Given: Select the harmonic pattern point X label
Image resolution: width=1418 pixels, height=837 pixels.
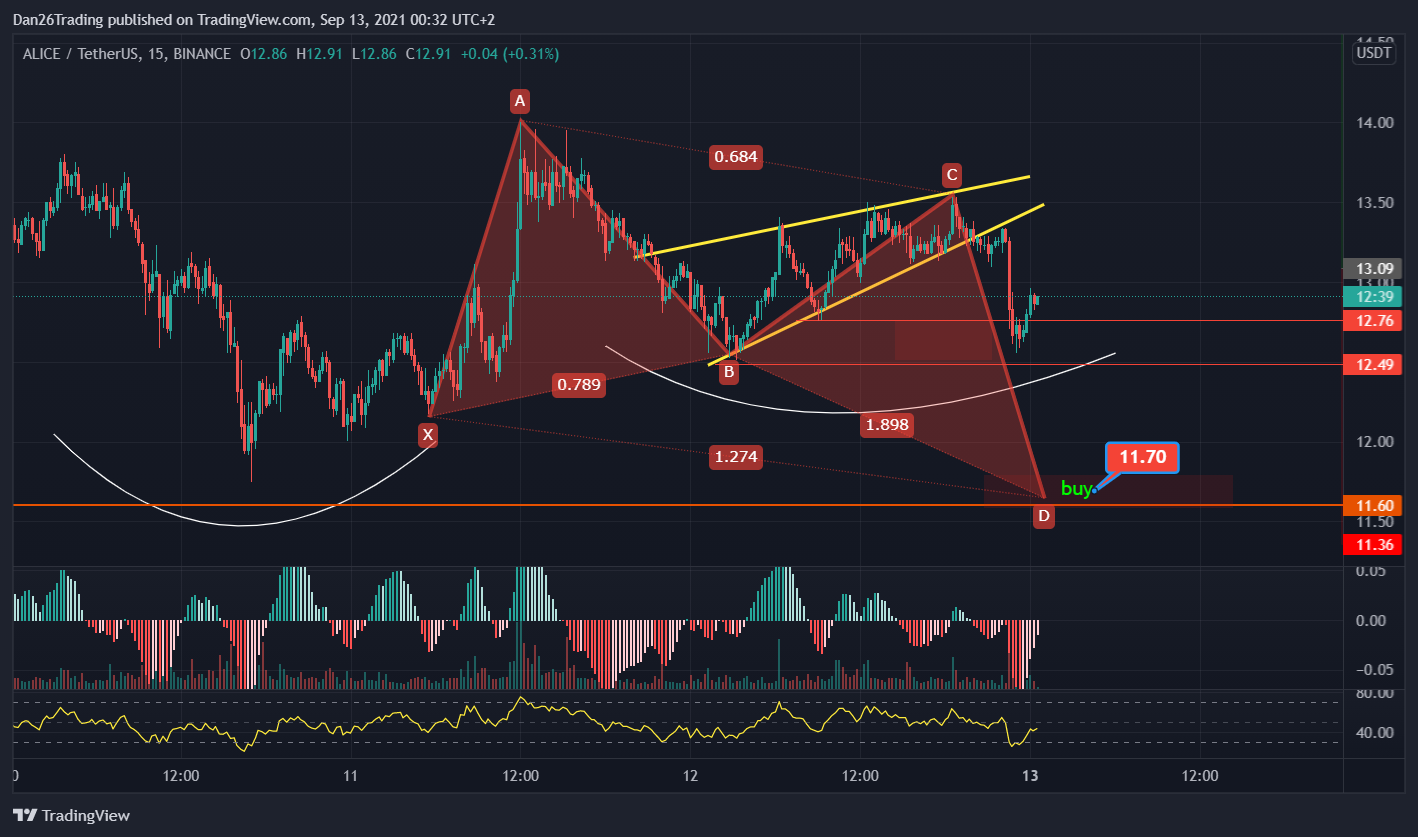Looking at the screenshot, I should pos(428,434).
